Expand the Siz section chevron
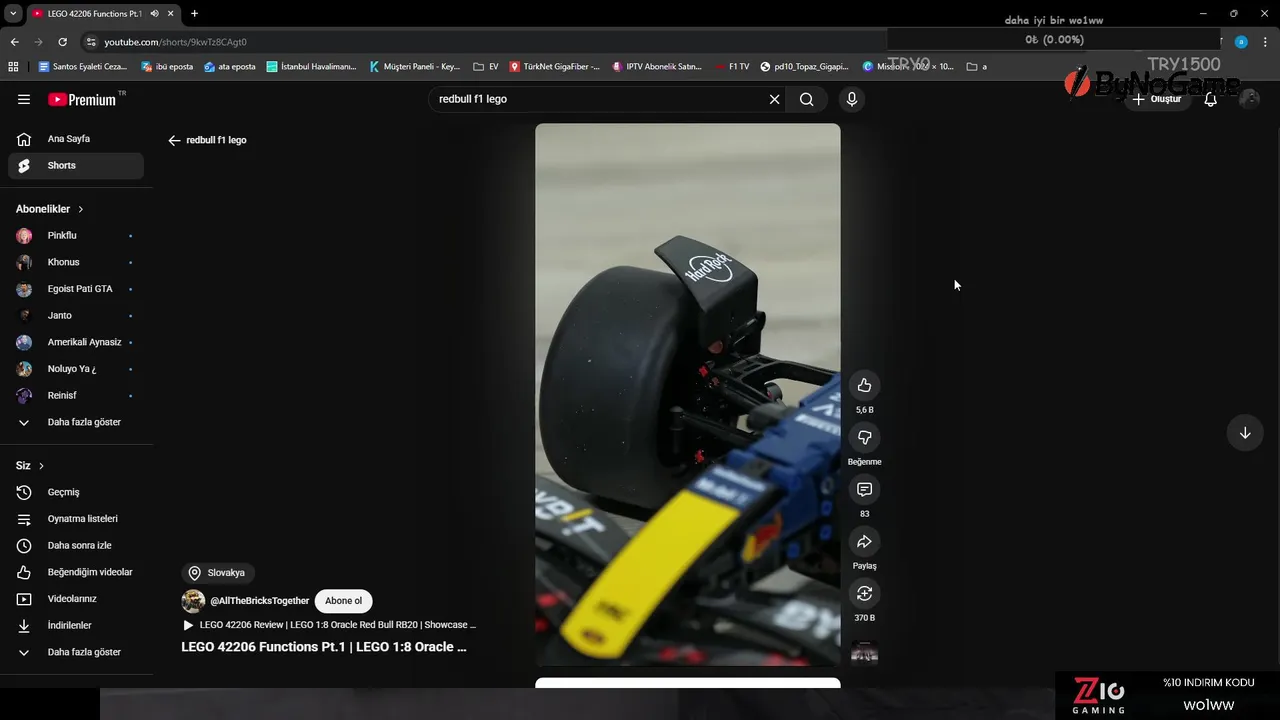Image resolution: width=1280 pixels, height=720 pixels. point(41,466)
